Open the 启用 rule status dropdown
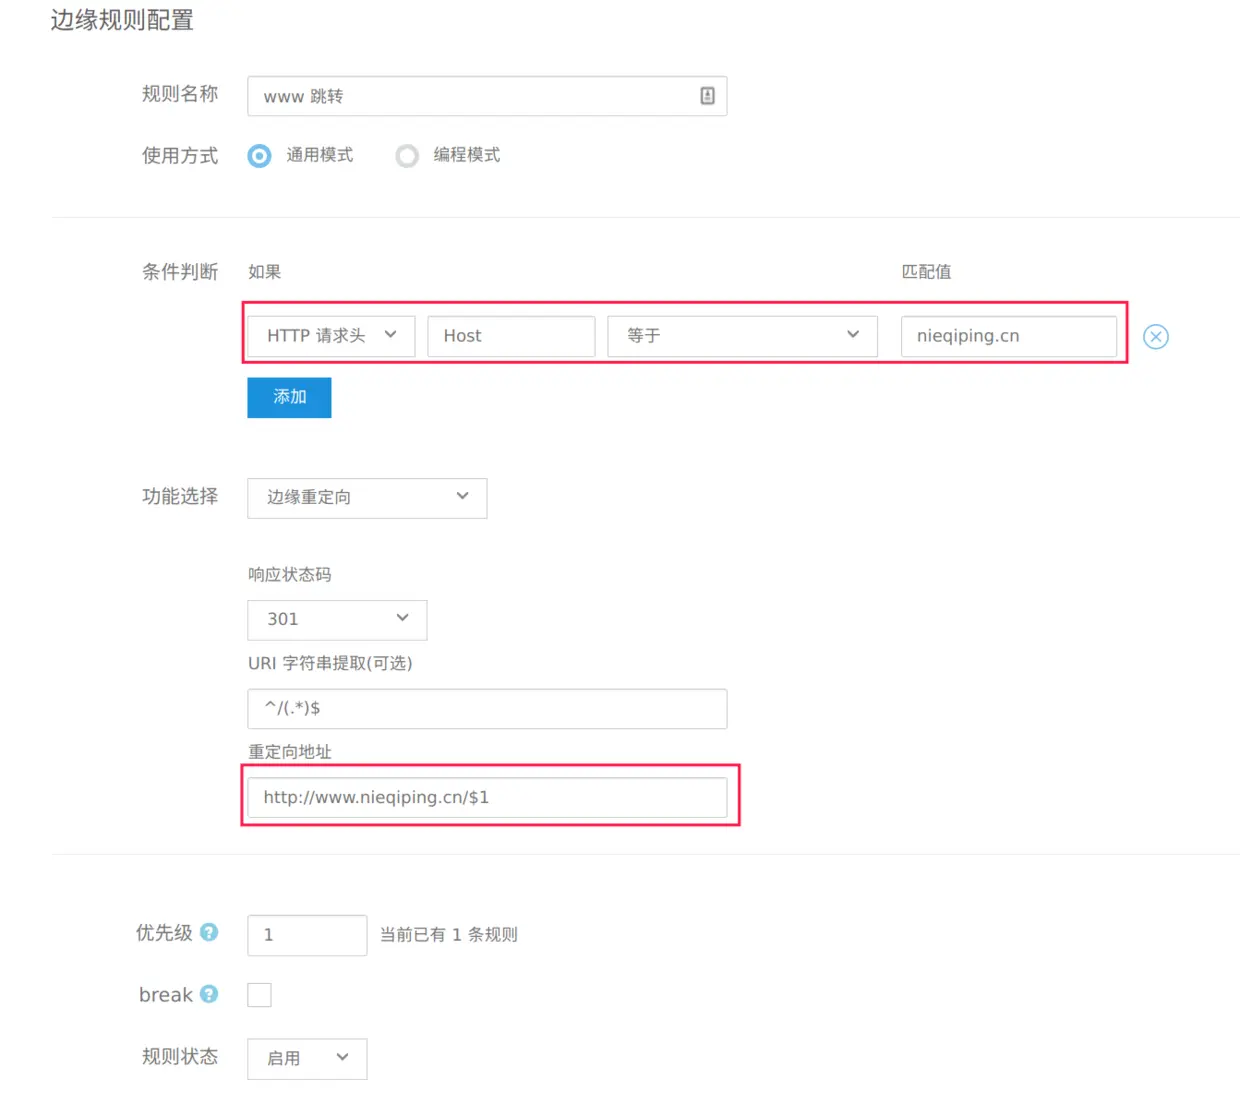1240x1104 pixels. [307, 1058]
